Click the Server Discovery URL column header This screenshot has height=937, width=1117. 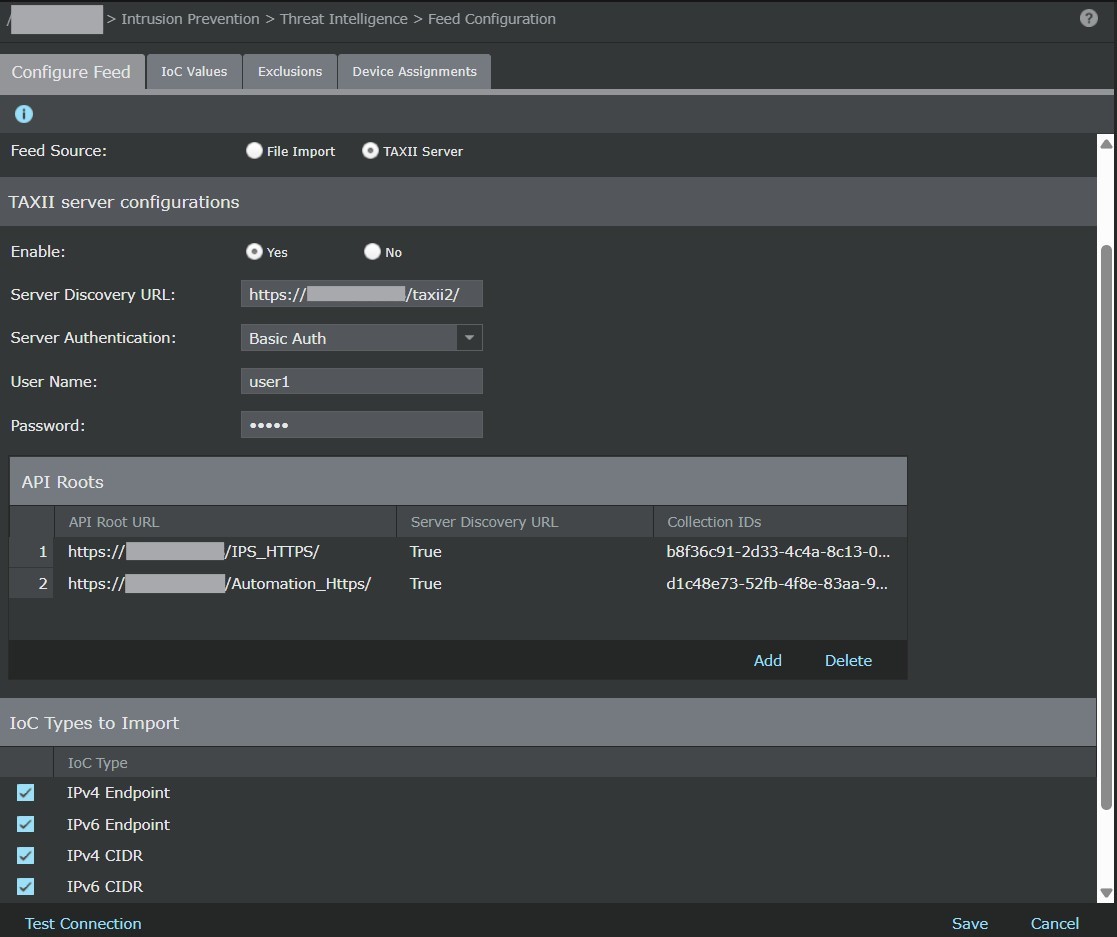(525, 522)
